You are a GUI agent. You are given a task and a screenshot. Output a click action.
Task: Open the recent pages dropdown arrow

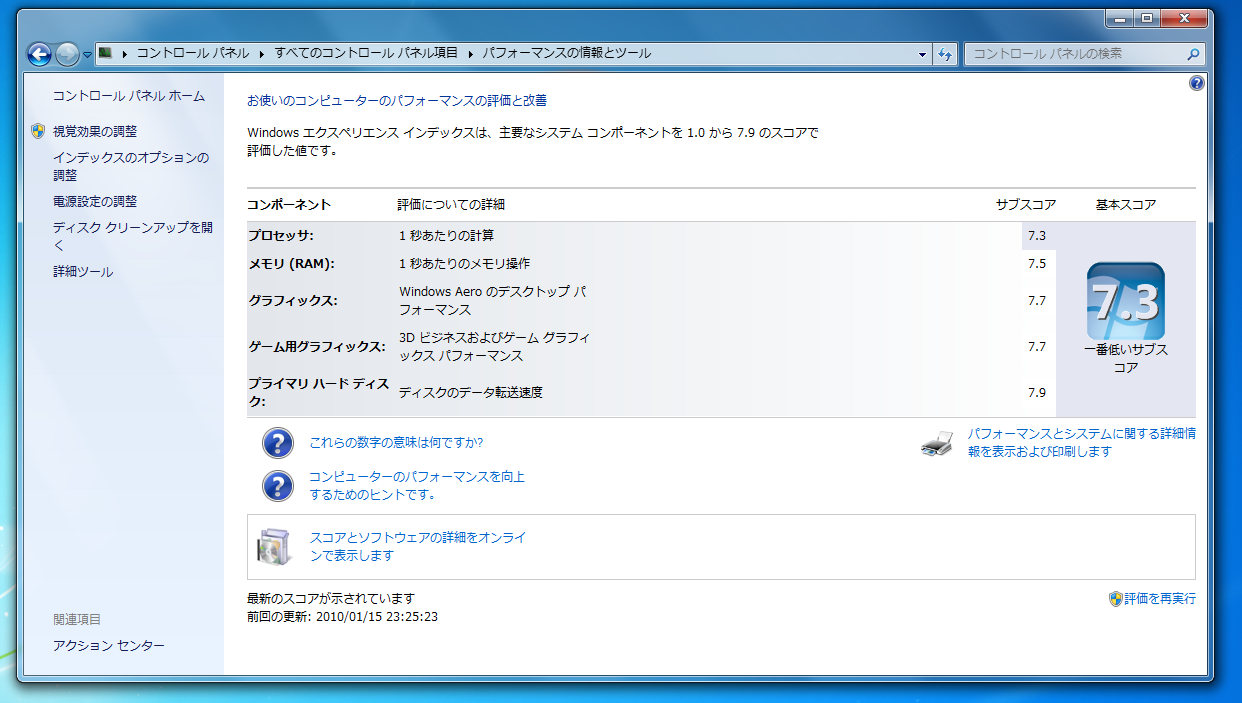coord(87,55)
